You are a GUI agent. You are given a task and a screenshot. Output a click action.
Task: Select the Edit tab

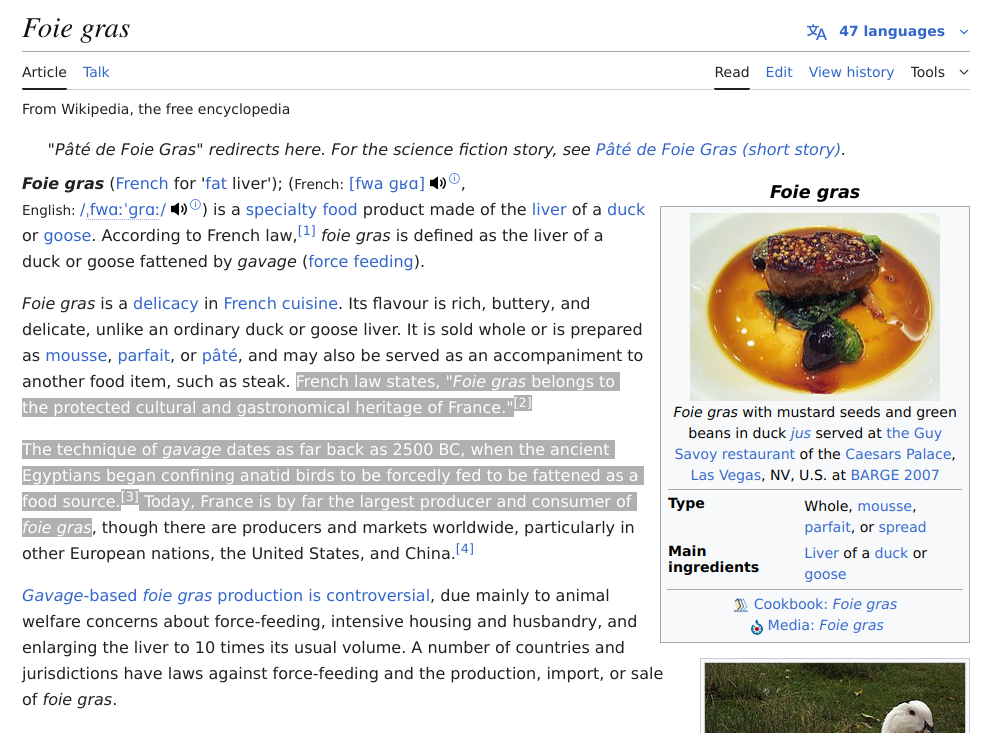click(778, 72)
